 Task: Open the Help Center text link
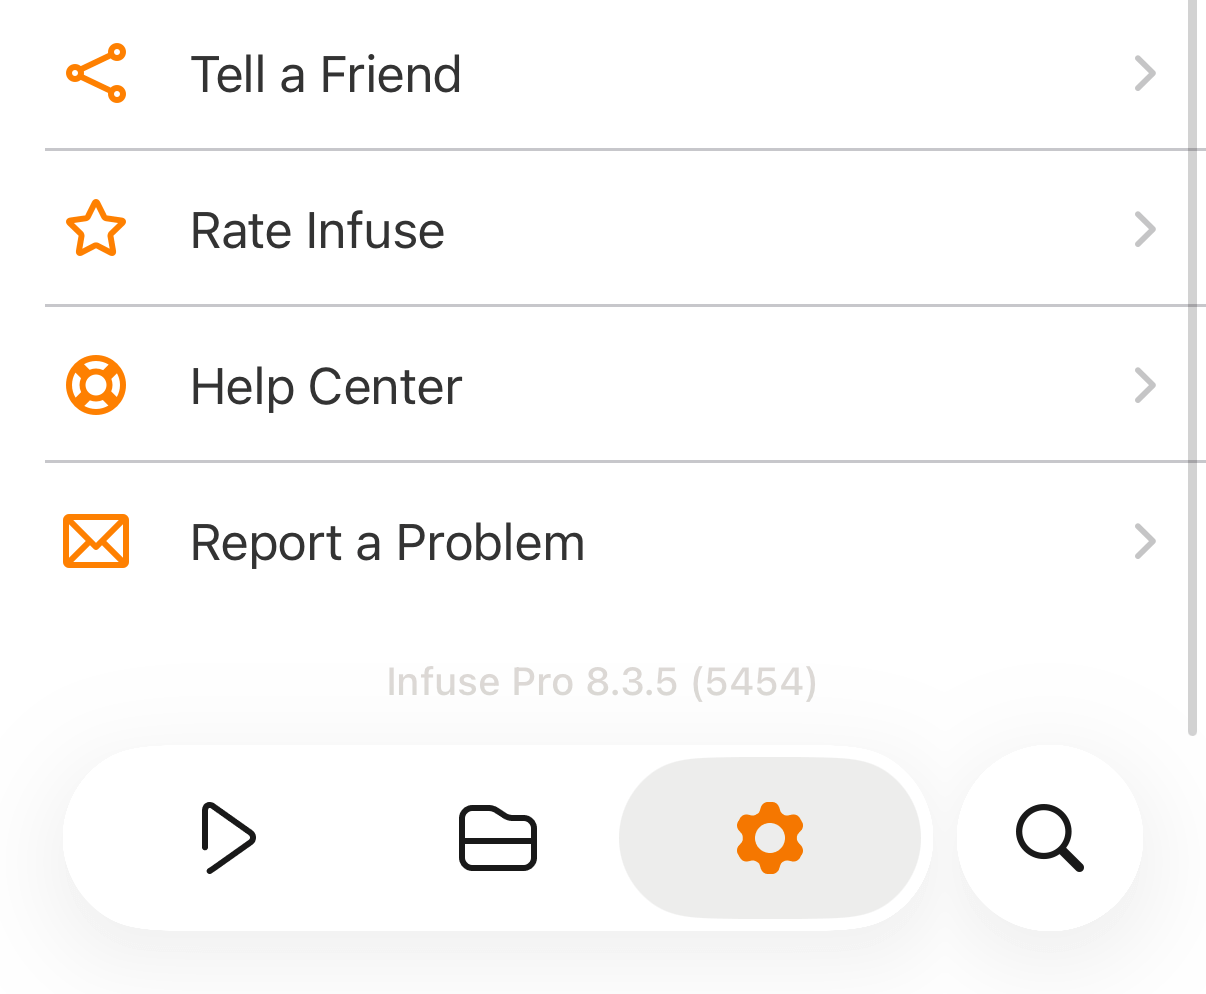(x=326, y=387)
